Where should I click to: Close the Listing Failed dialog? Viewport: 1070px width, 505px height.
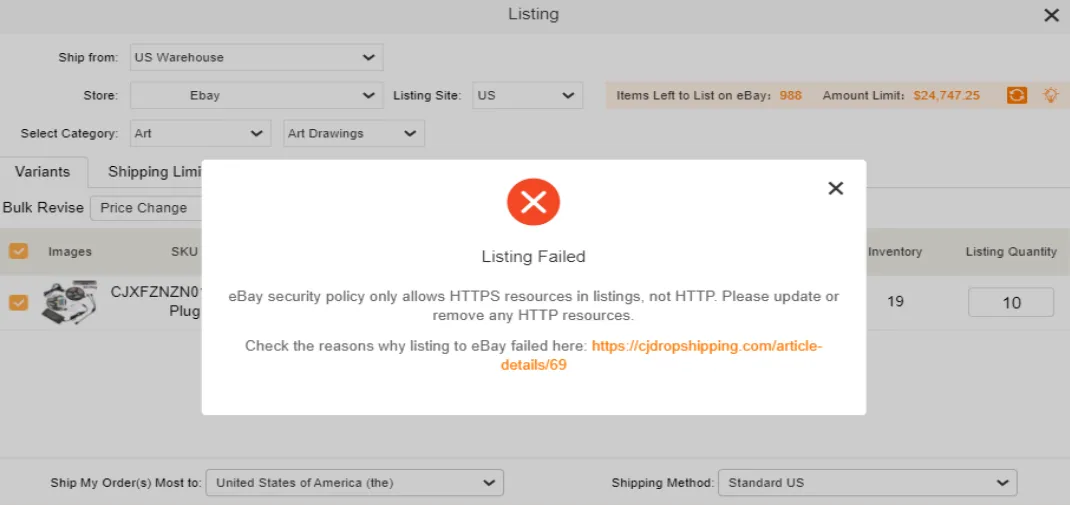tap(836, 188)
